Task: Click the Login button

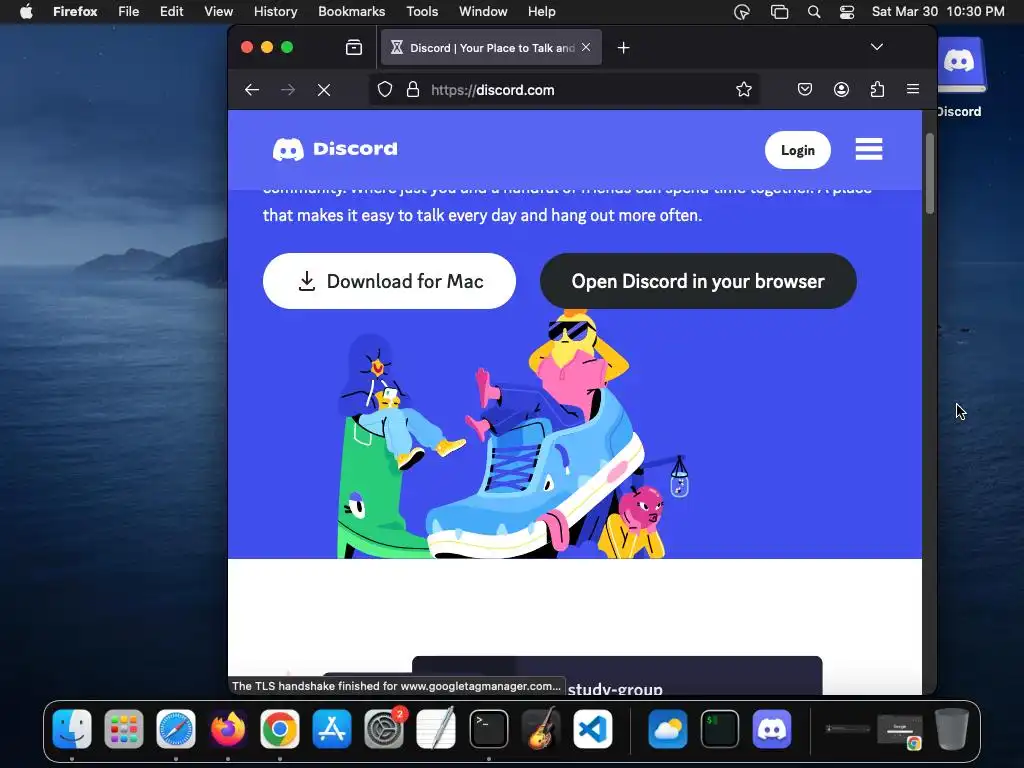Action: click(798, 150)
